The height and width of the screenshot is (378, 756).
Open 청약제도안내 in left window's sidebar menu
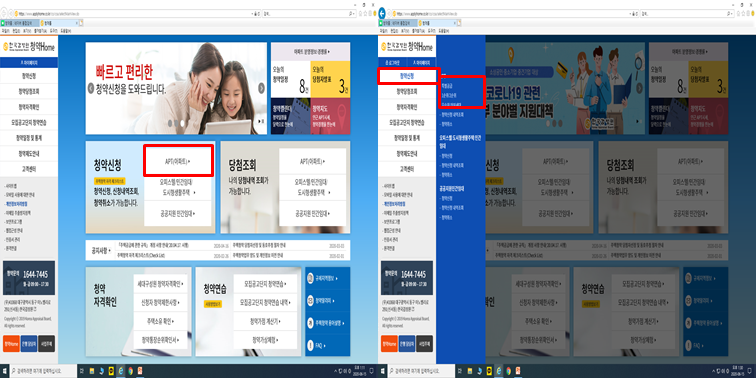[29, 154]
